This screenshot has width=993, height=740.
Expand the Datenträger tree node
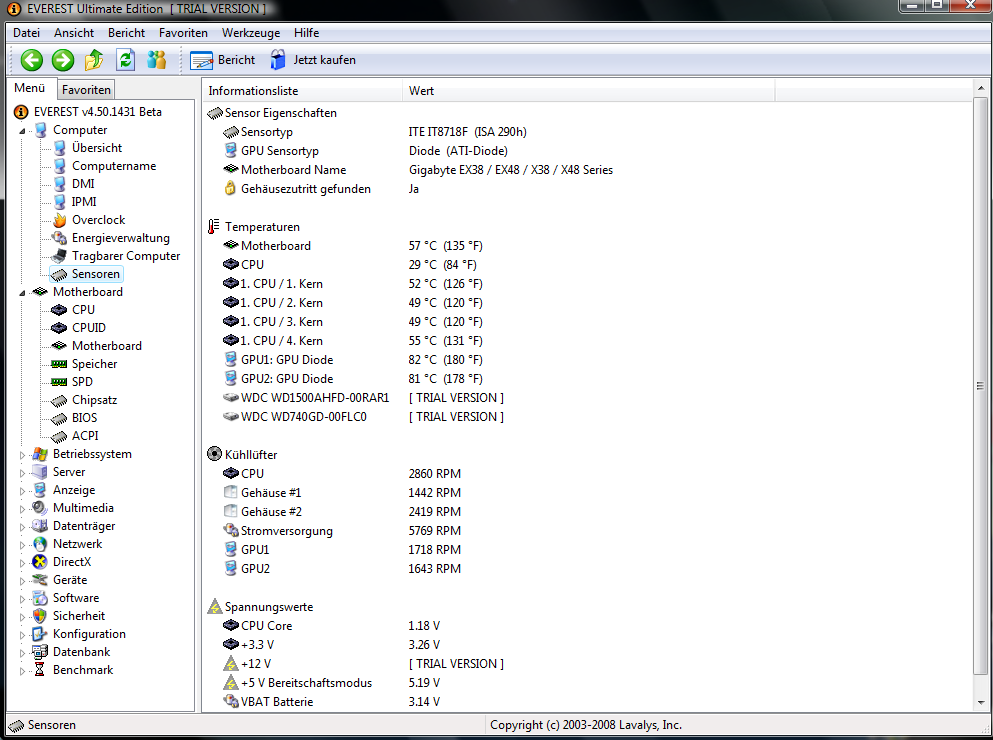pyautogui.click(x=22, y=527)
